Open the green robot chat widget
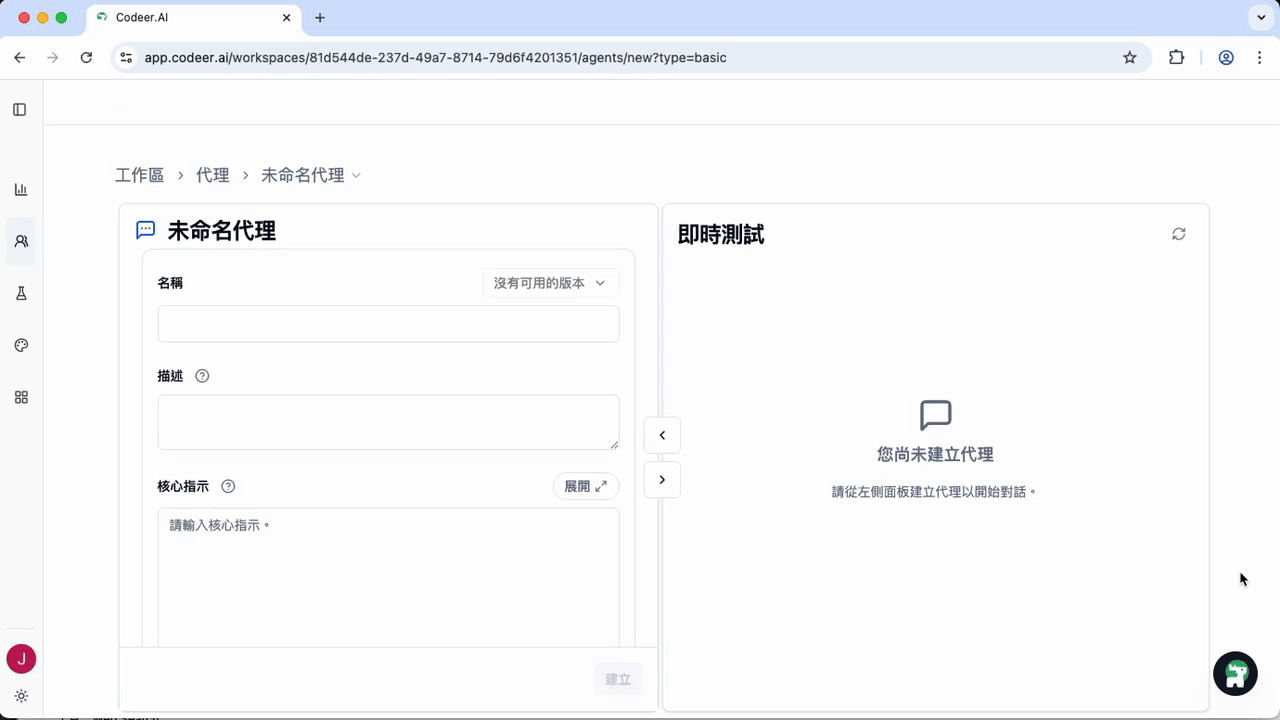 pyautogui.click(x=1235, y=673)
